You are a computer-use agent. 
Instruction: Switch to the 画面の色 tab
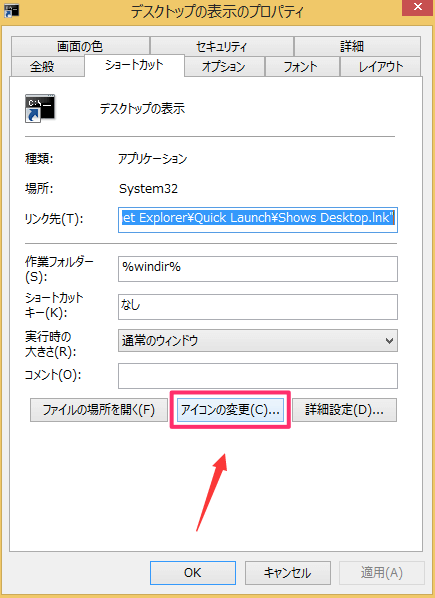point(80,47)
